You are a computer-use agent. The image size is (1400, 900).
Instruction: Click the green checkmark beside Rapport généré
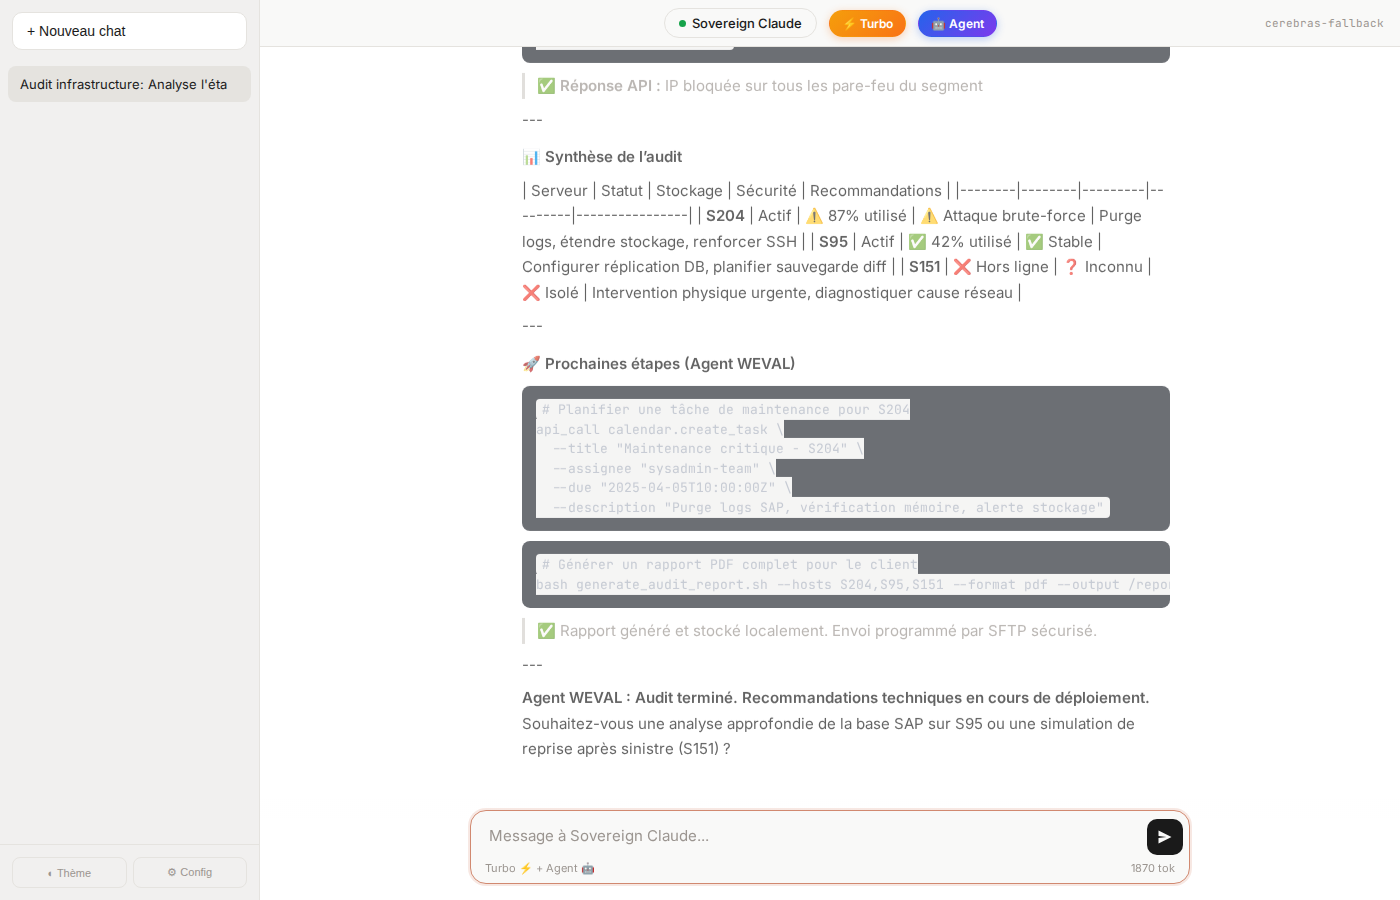point(546,631)
